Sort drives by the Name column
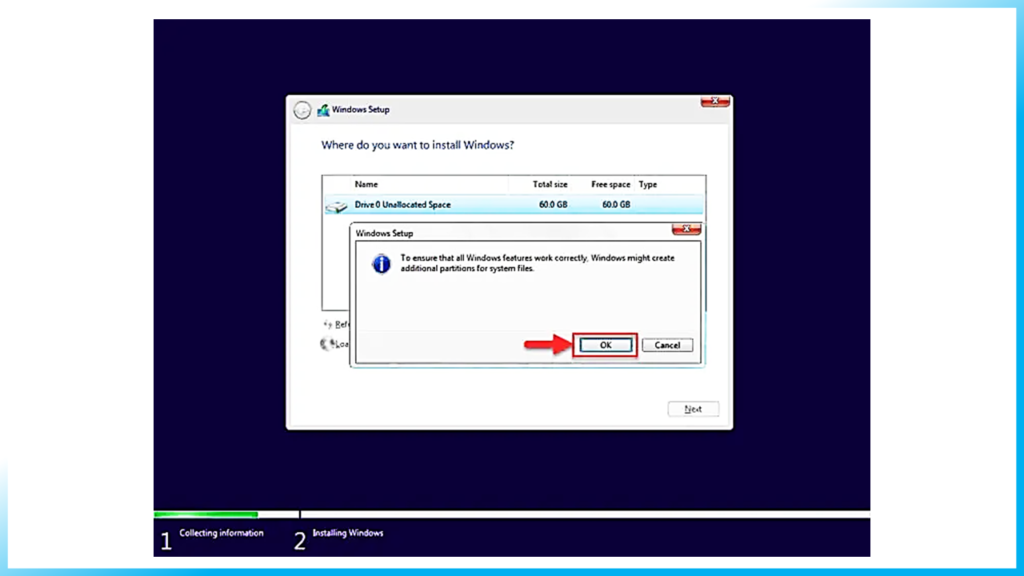 pyautogui.click(x=365, y=184)
